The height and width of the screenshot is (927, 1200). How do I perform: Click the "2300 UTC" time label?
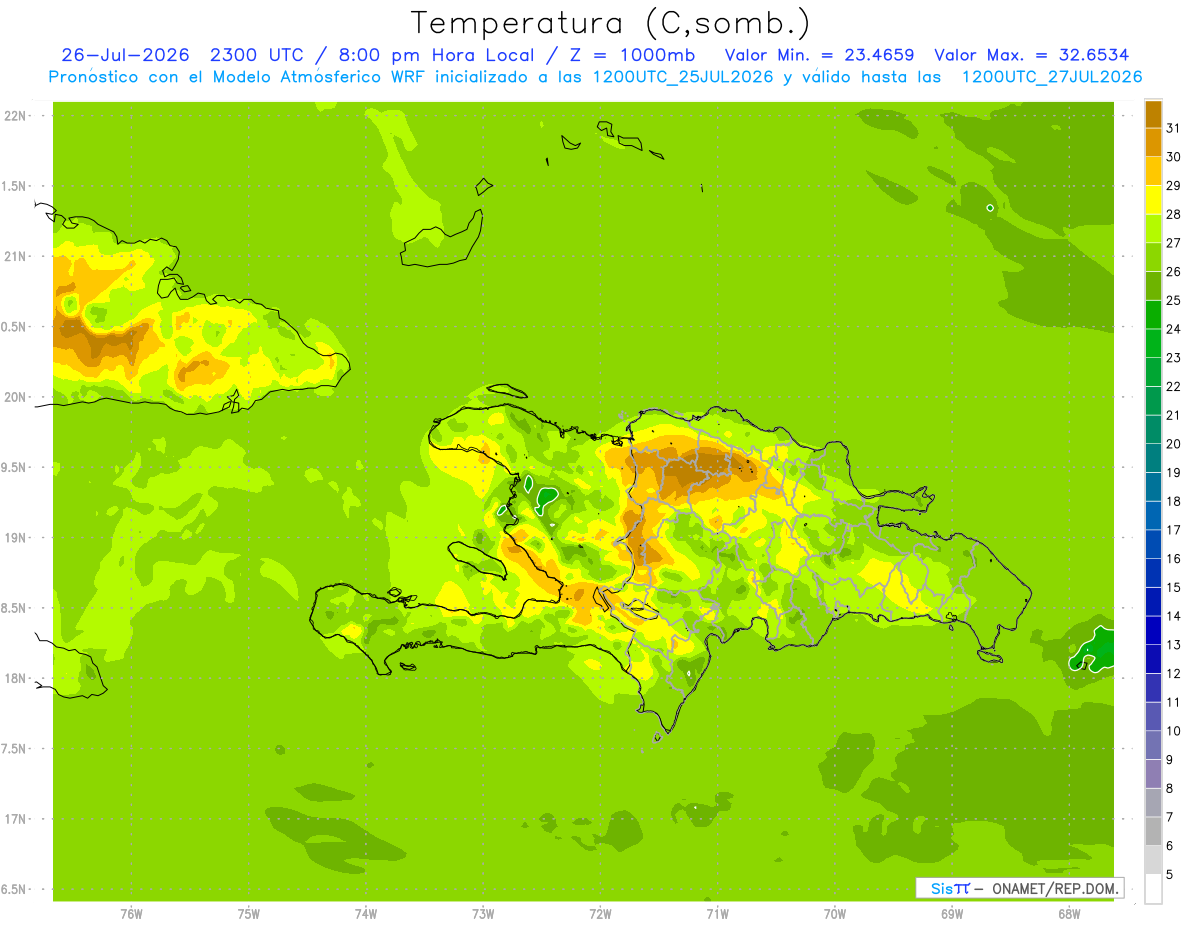pos(255,55)
